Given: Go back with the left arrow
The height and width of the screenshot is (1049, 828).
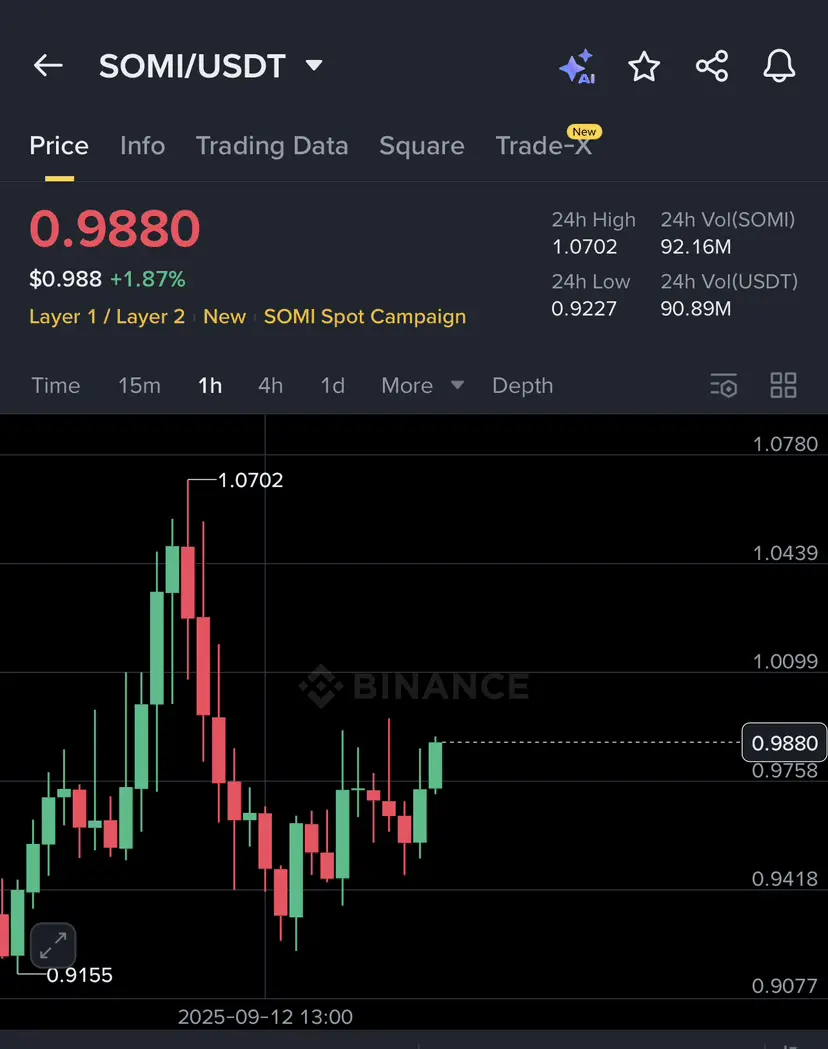Looking at the screenshot, I should [x=48, y=66].
